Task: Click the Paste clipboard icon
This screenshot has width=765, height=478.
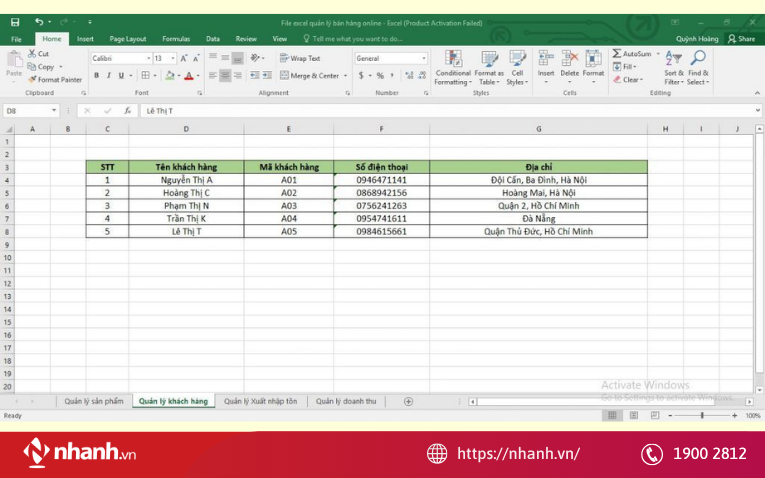Action: (x=14, y=60)
